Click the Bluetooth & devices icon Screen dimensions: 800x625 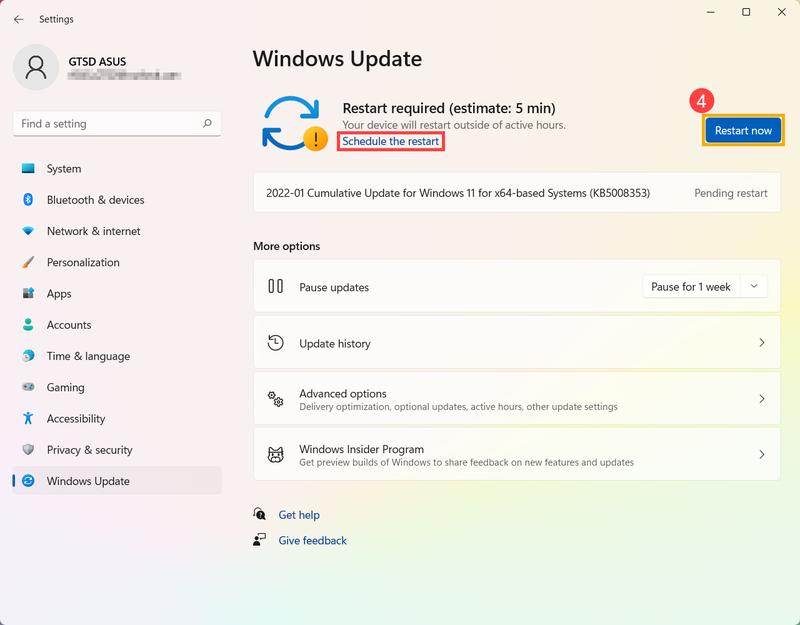point(28,200)
